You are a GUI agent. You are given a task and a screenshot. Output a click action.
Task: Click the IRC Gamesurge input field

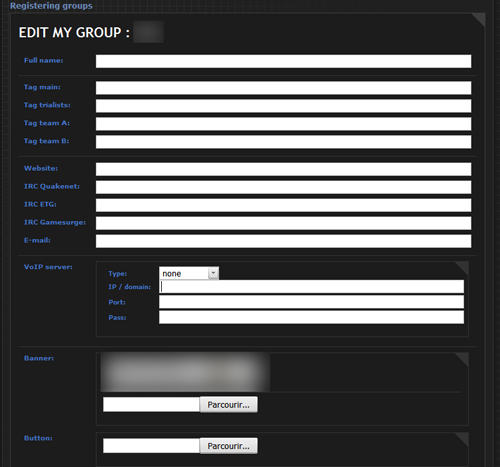coord(283,223)
